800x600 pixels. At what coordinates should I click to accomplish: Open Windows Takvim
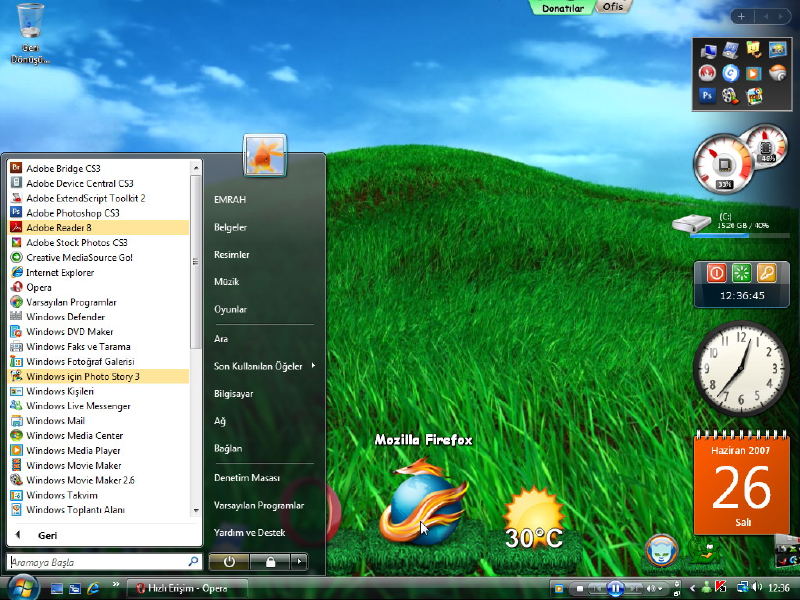click(x=98, y=495)
